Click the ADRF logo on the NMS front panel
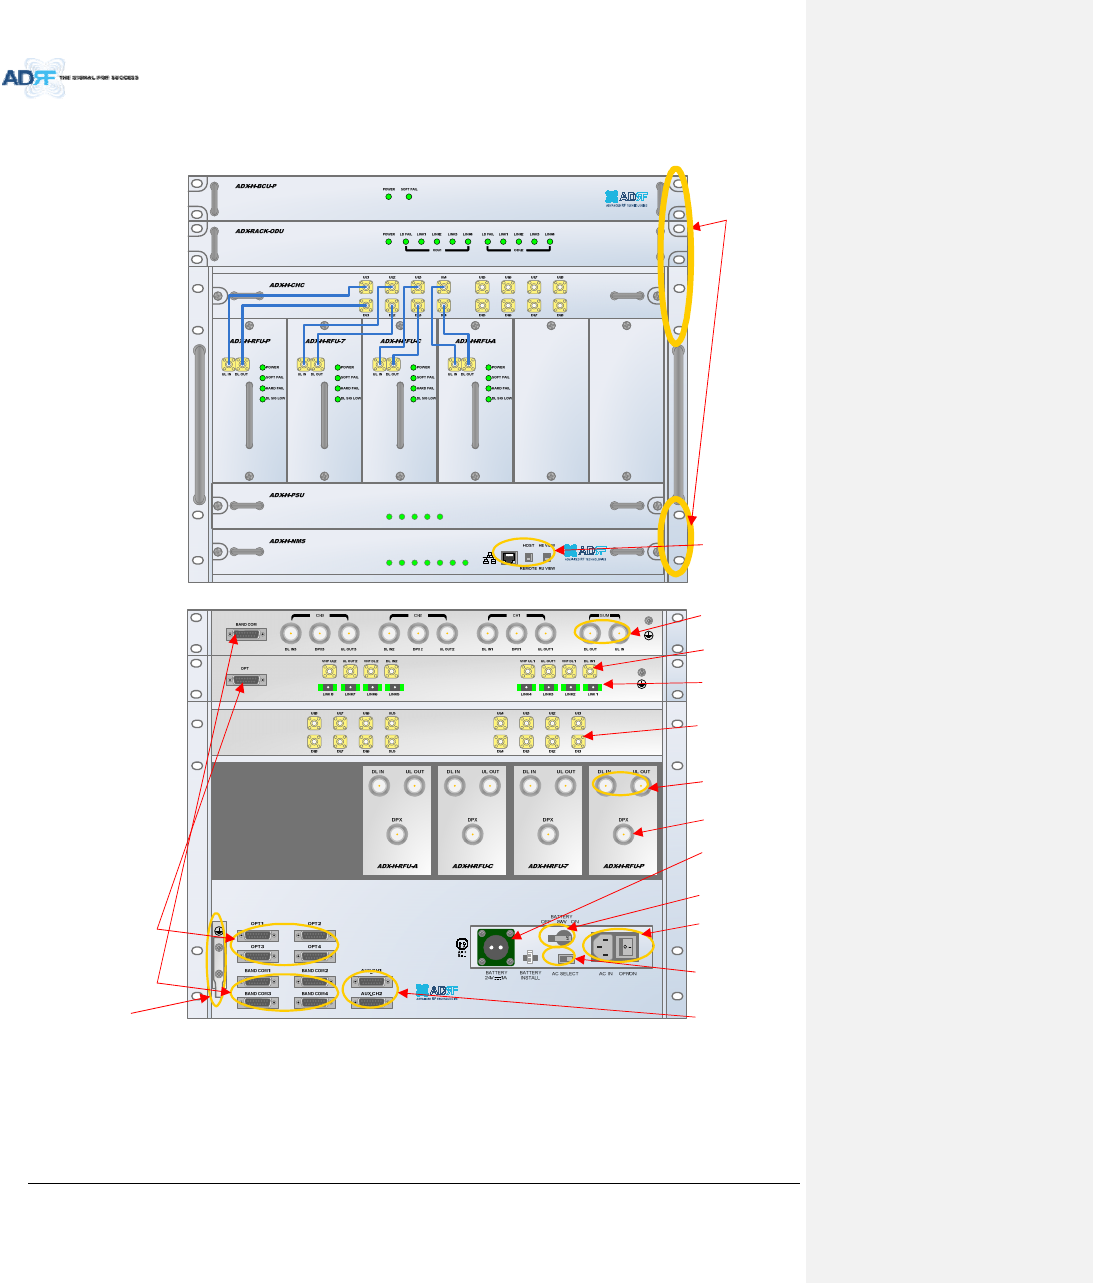Screen dimensions: 1093x1283 point(585,553)
